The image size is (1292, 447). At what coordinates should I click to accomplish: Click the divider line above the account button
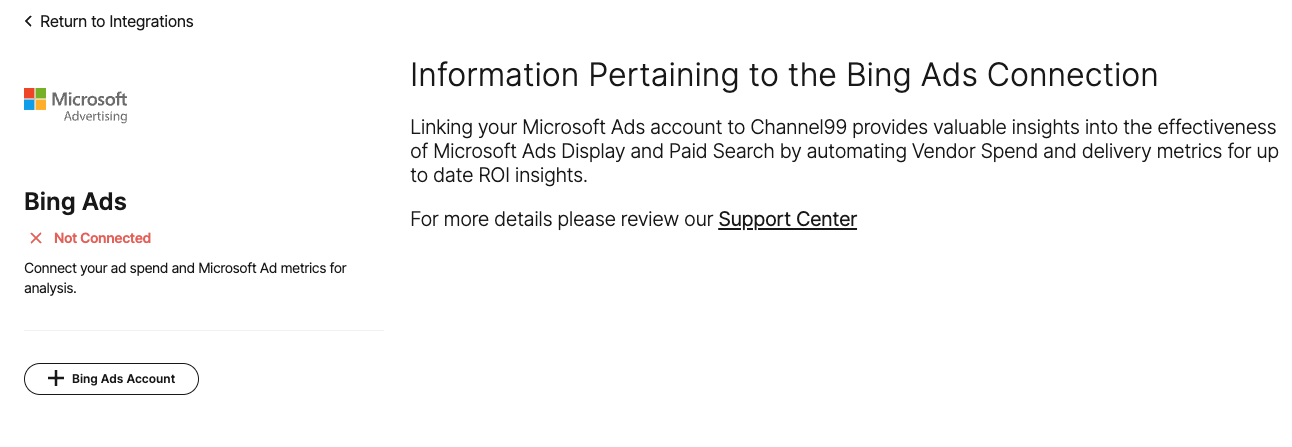(204, 330)
